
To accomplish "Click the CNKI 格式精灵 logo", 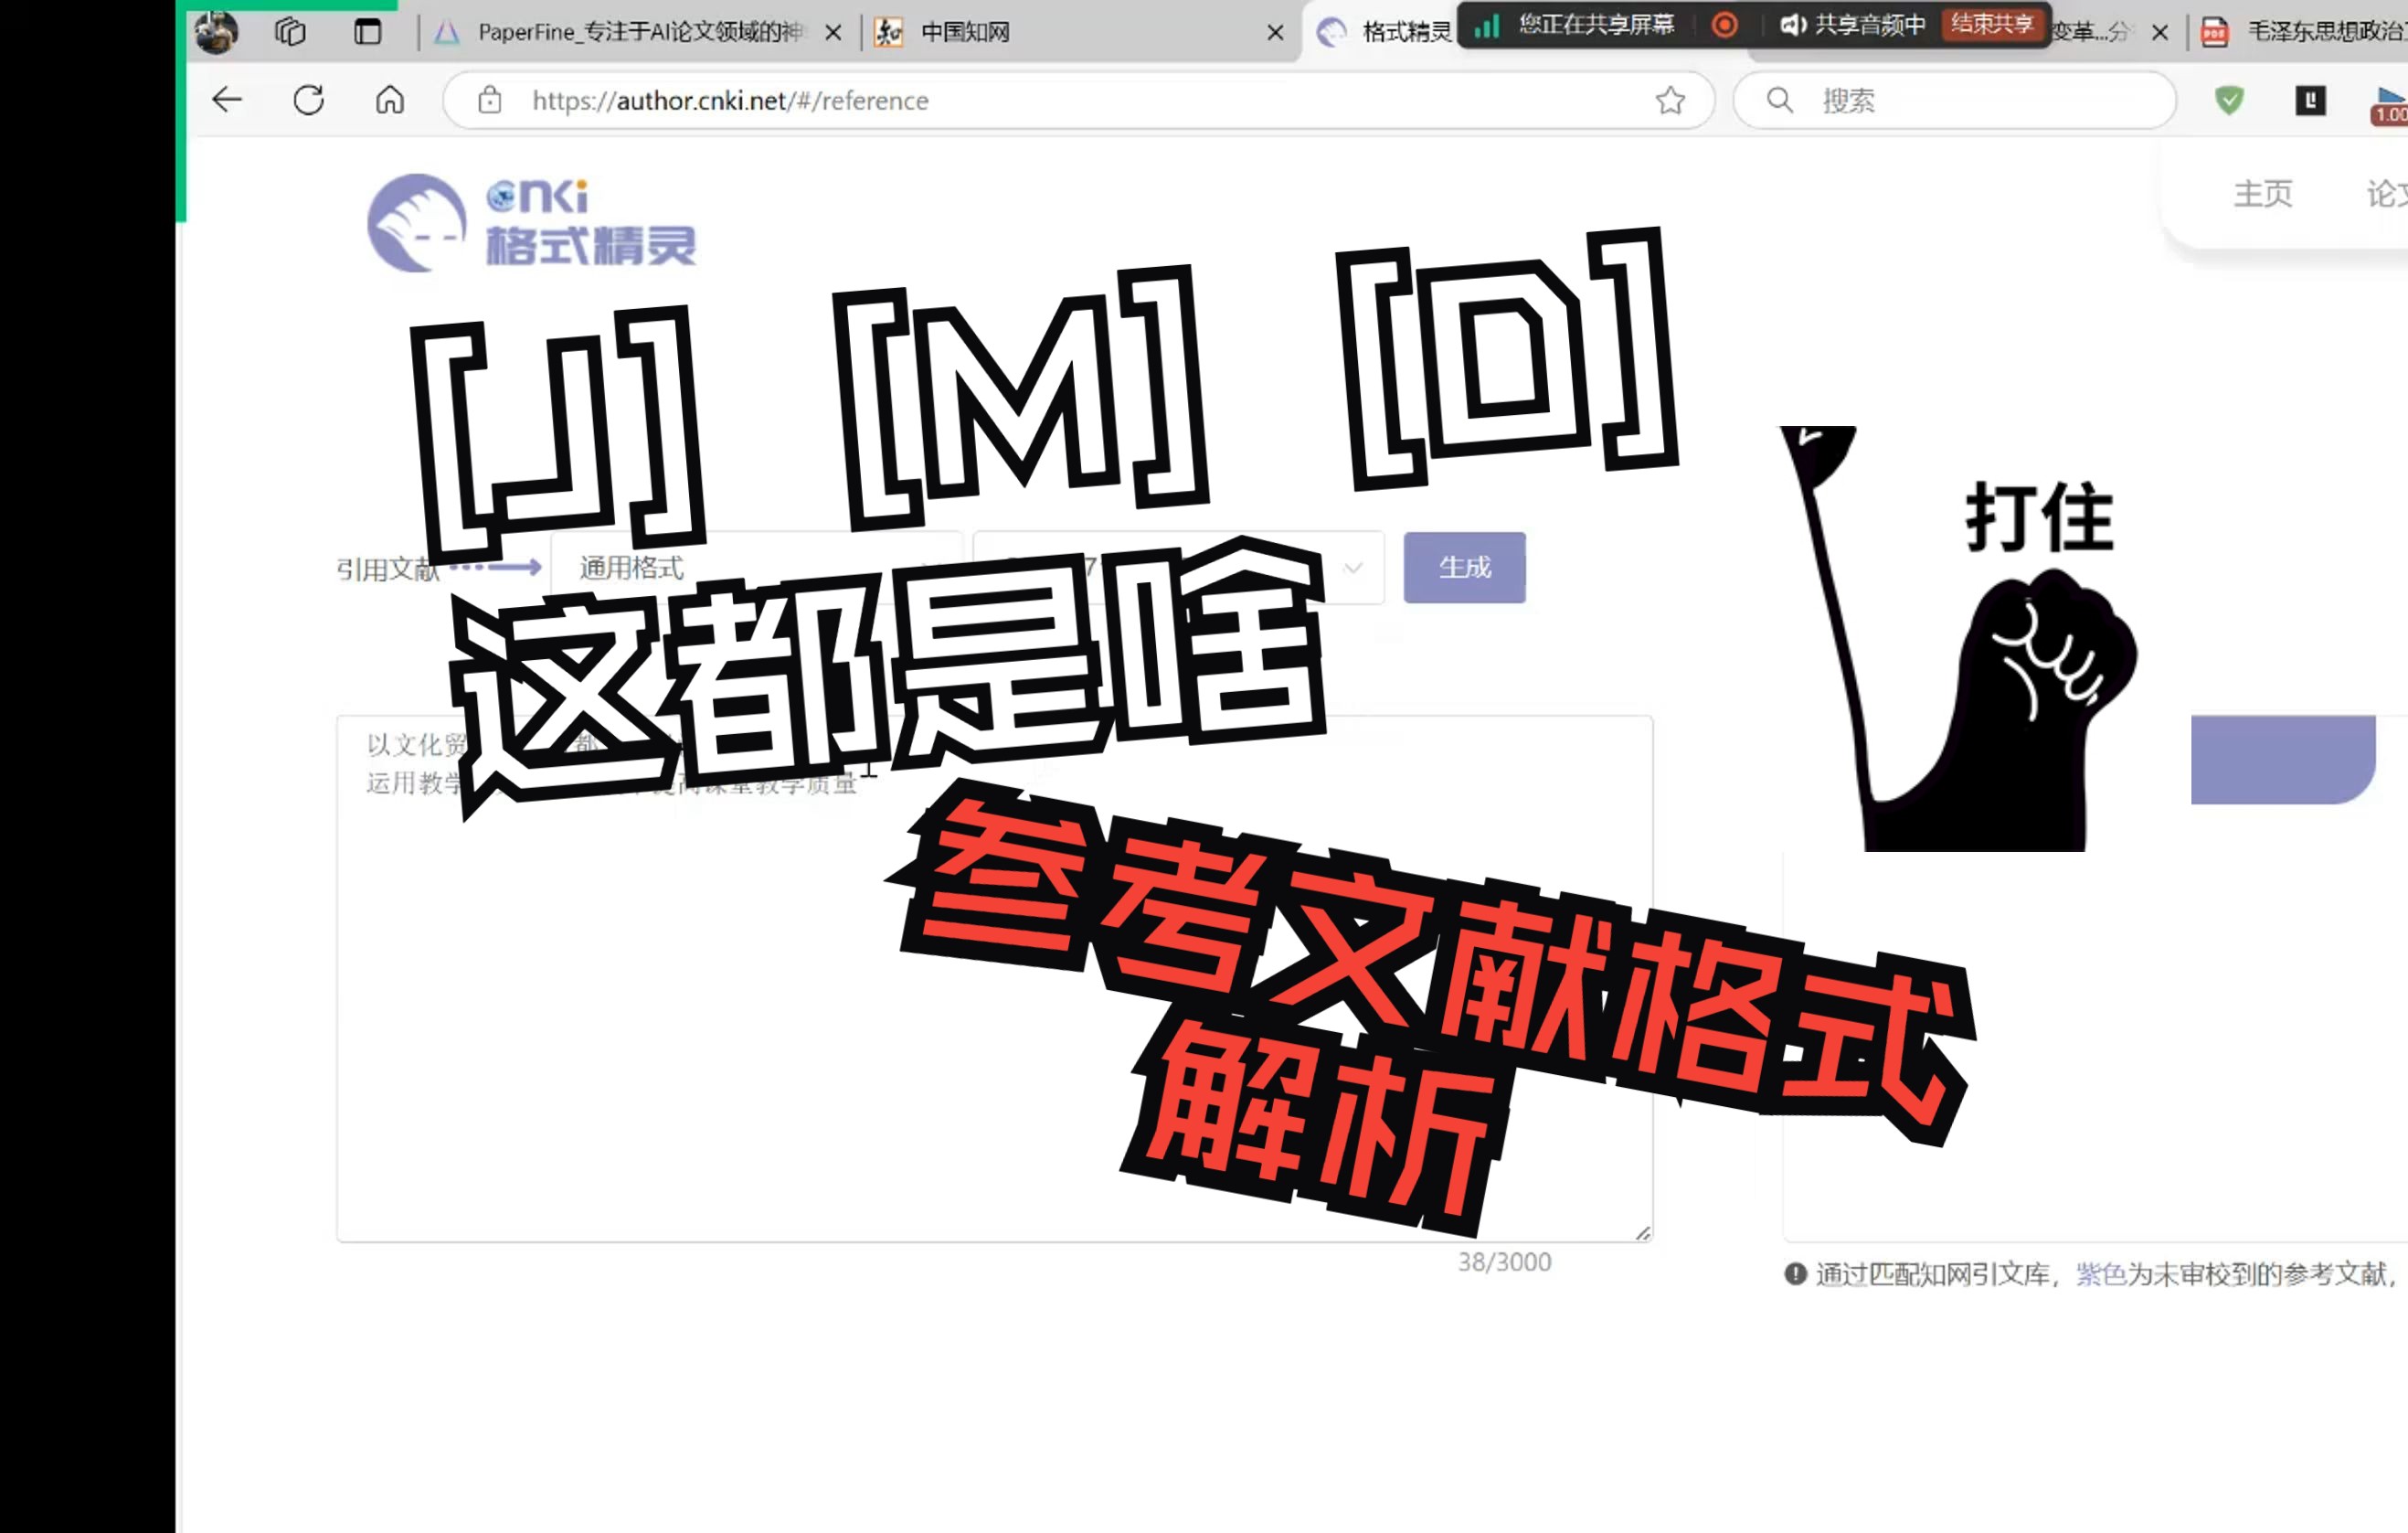I will coord(531,222).
